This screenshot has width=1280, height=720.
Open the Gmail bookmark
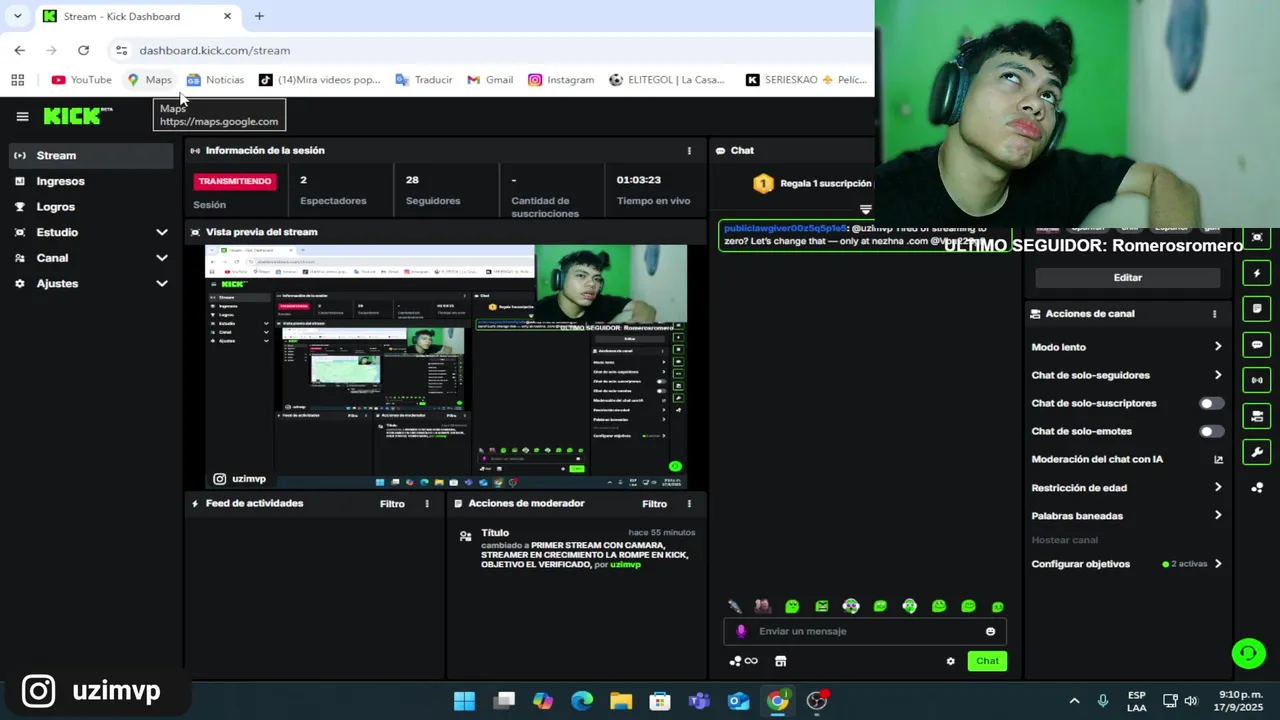[x=490, y=80]
